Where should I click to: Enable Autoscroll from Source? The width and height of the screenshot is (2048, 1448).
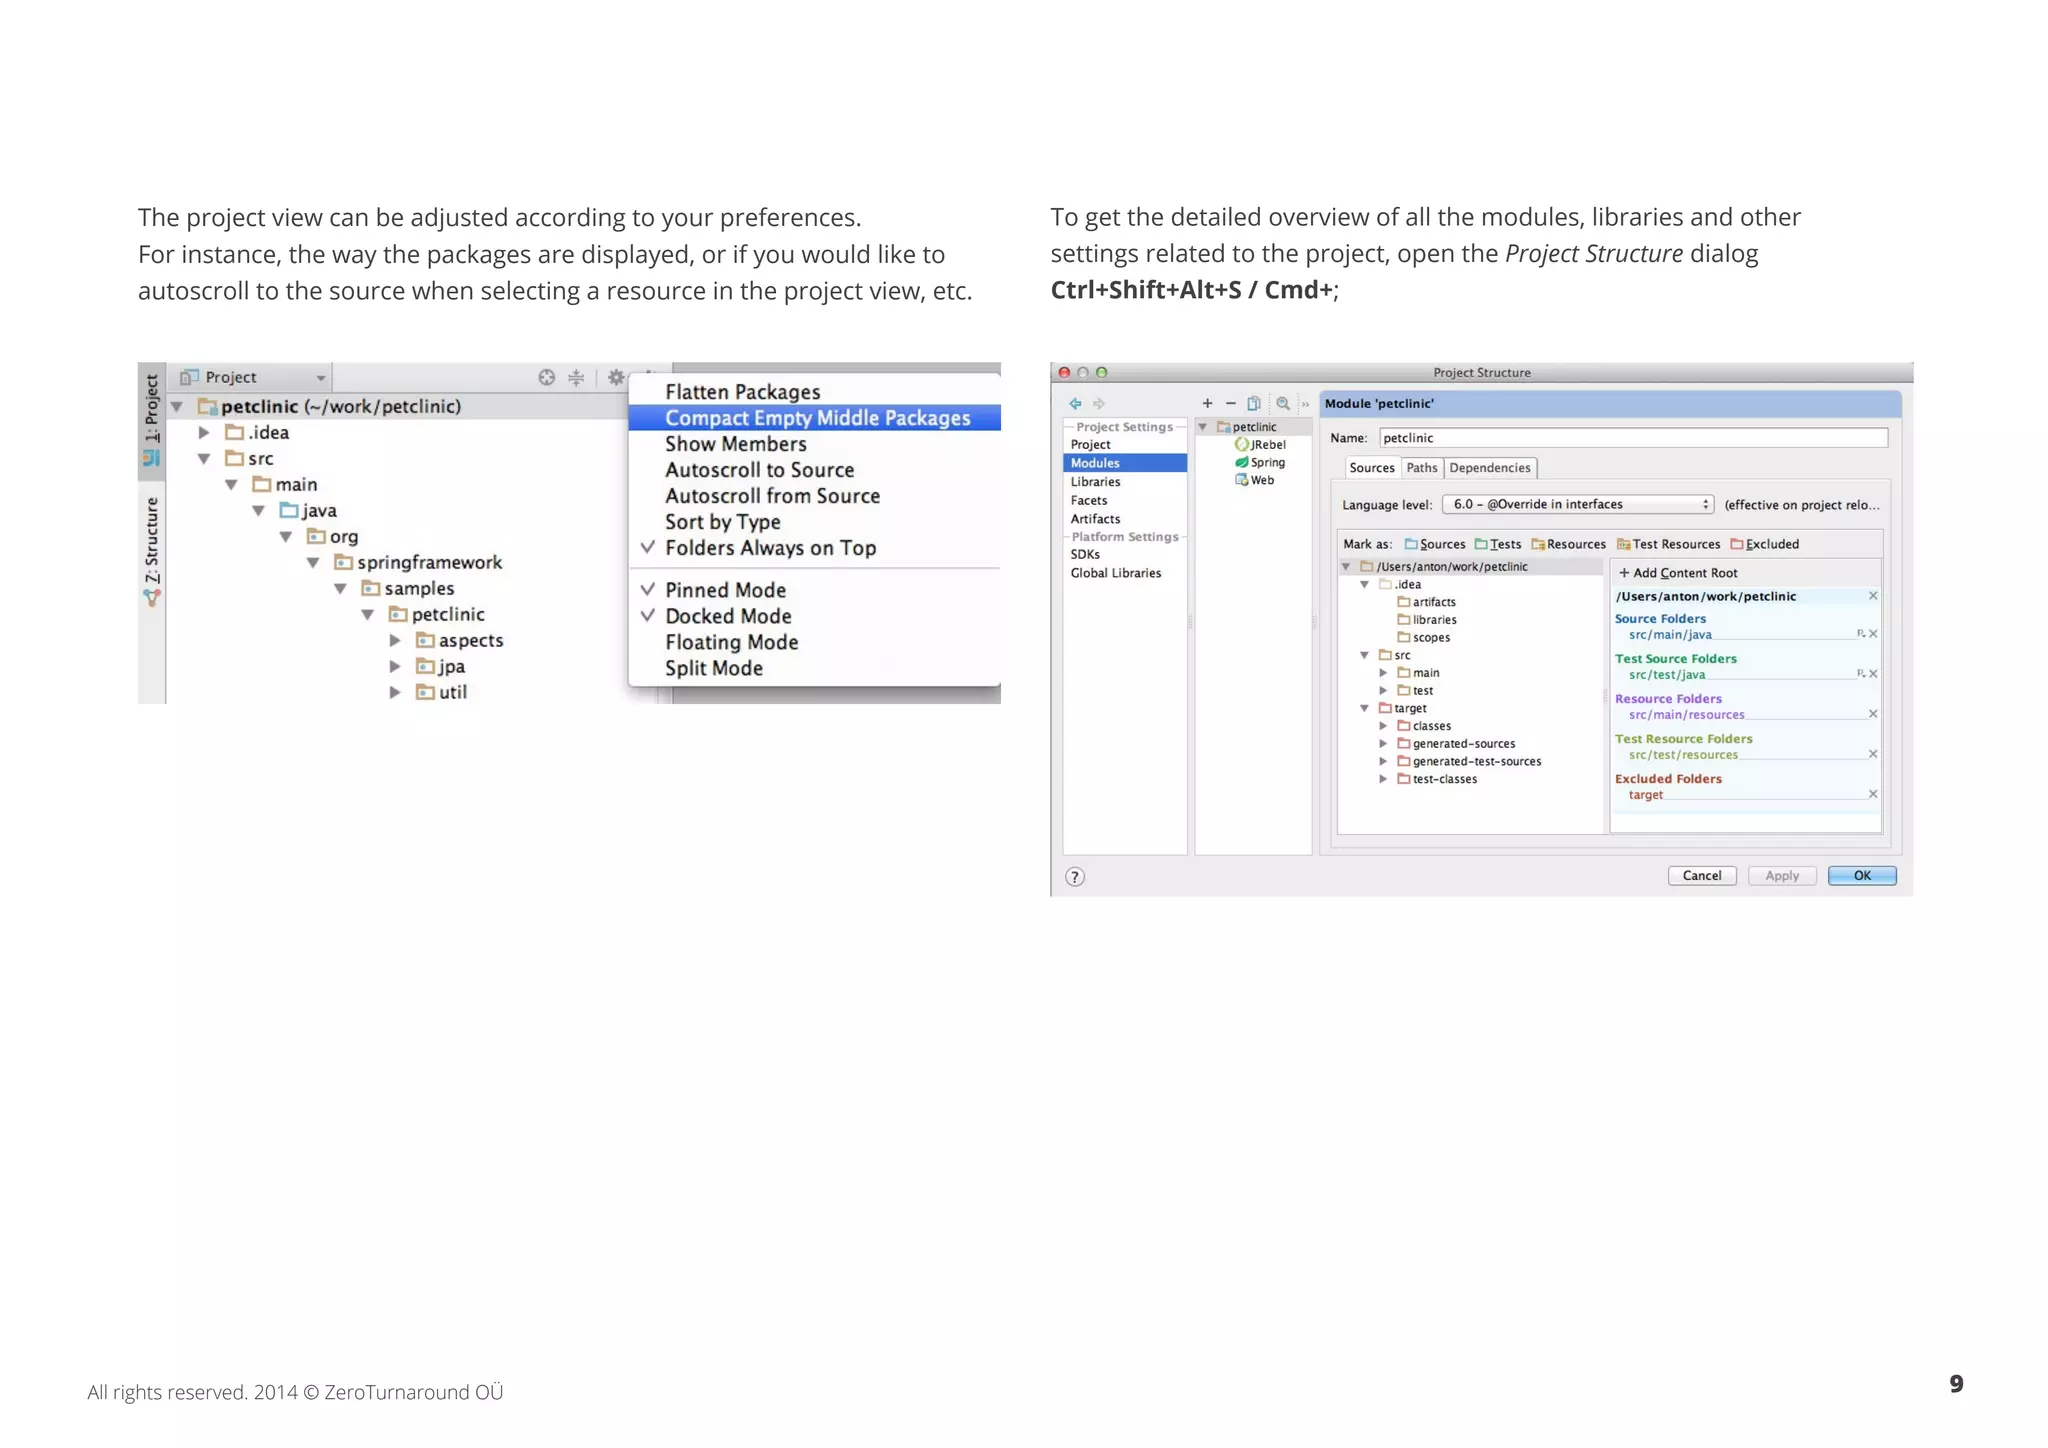tap(814, 496)
